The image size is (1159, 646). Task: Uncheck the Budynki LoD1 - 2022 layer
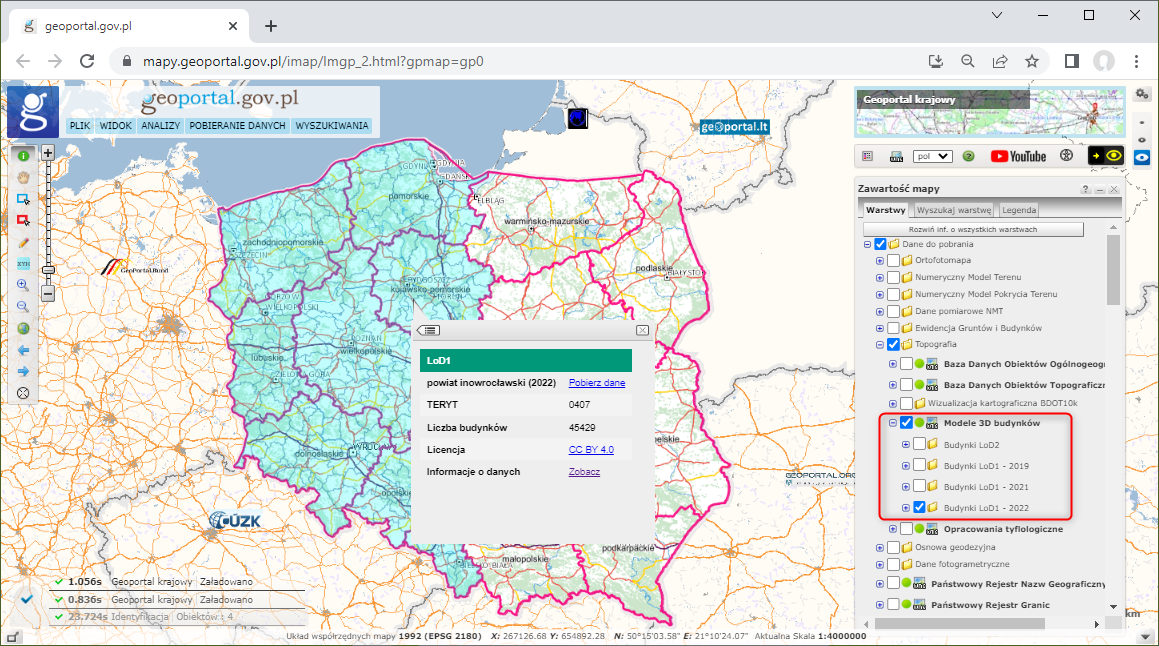tap(919, 508)
